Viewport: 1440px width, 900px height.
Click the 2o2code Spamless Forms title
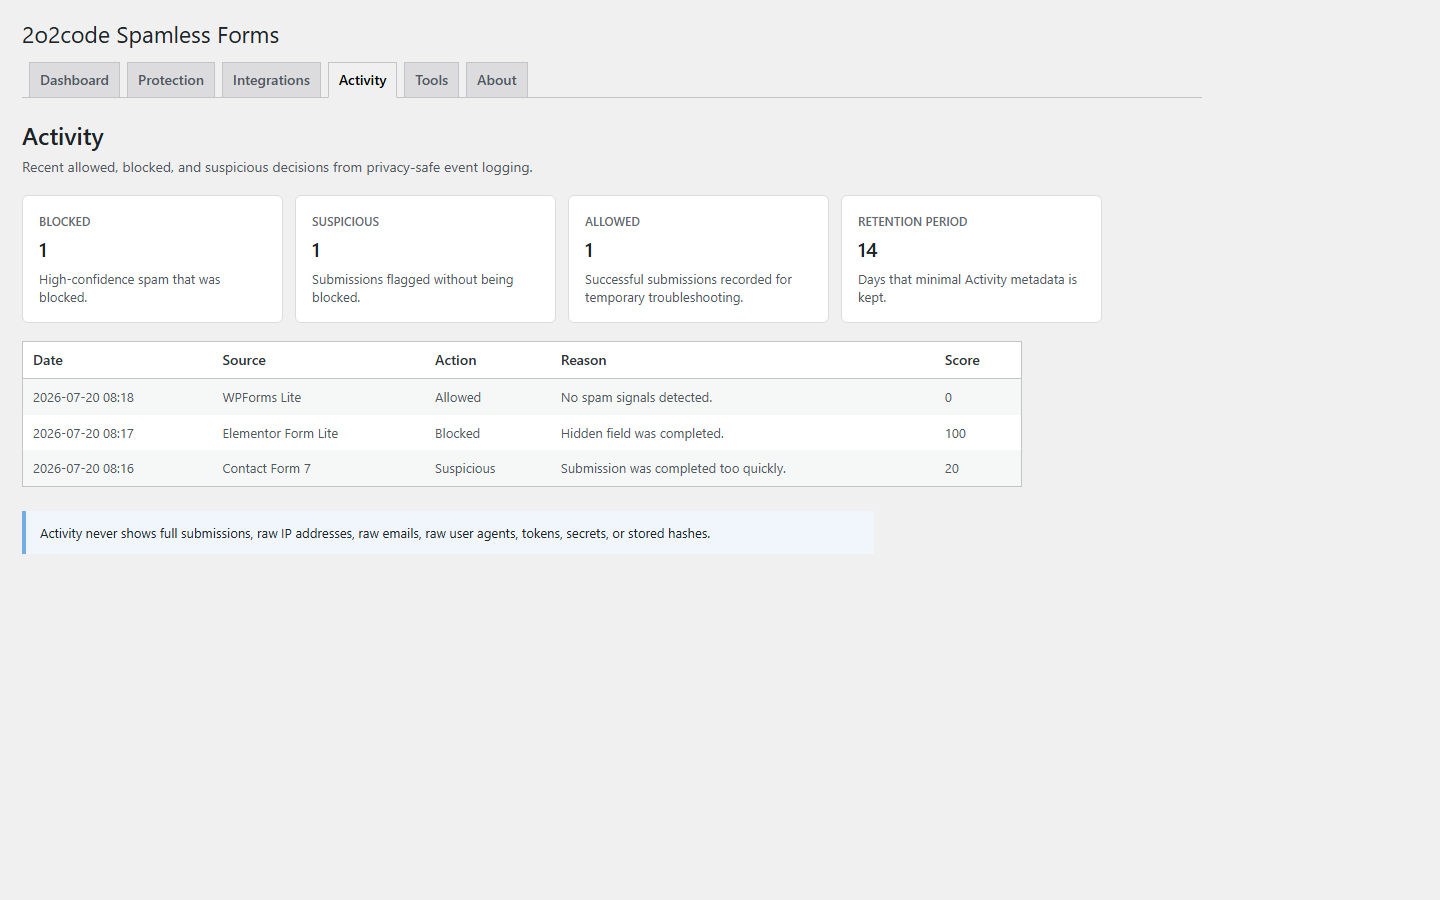pos(150,35)
